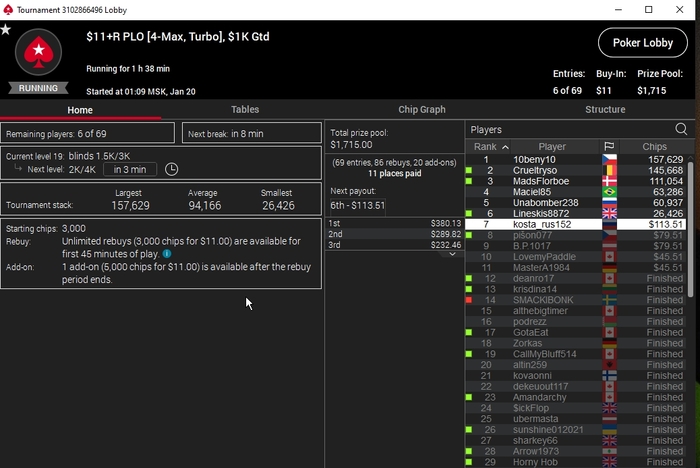Switch to the Home tab
This screenshot has height=468, width=700.
[x=80, y=110]
